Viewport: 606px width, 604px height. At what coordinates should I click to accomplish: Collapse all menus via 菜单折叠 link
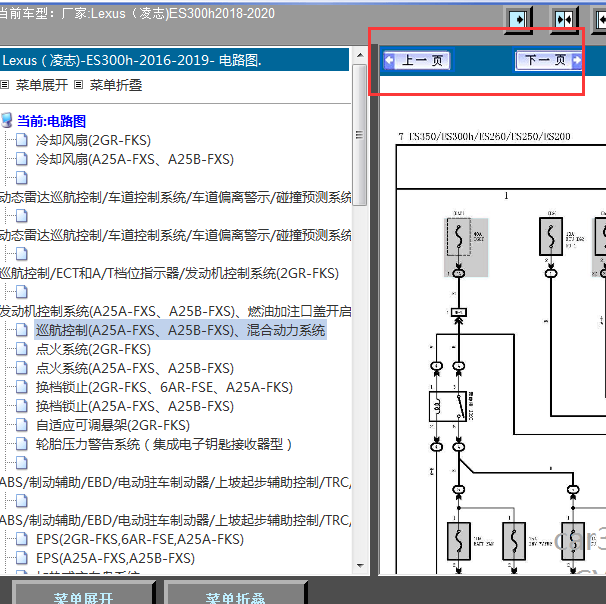point(116,85)
